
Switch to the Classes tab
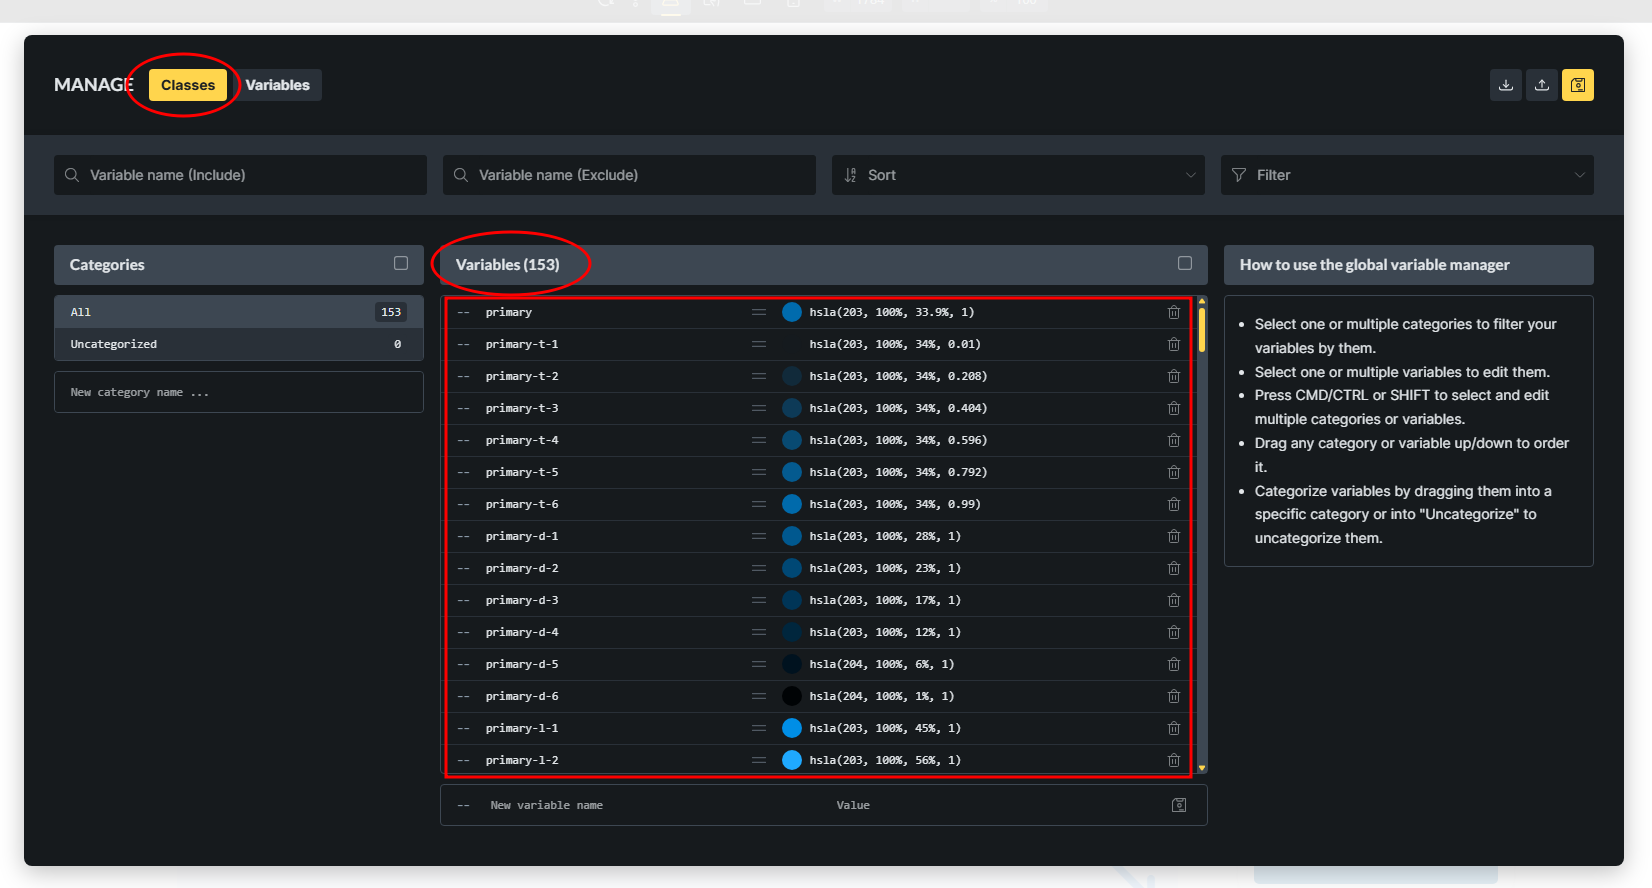[x=188, y=85]
